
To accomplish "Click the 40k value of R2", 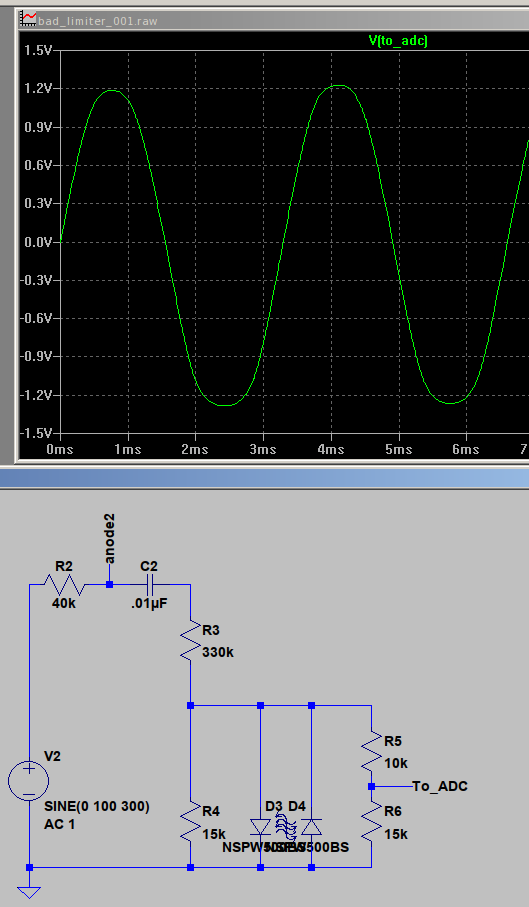I will coord(64,603).
